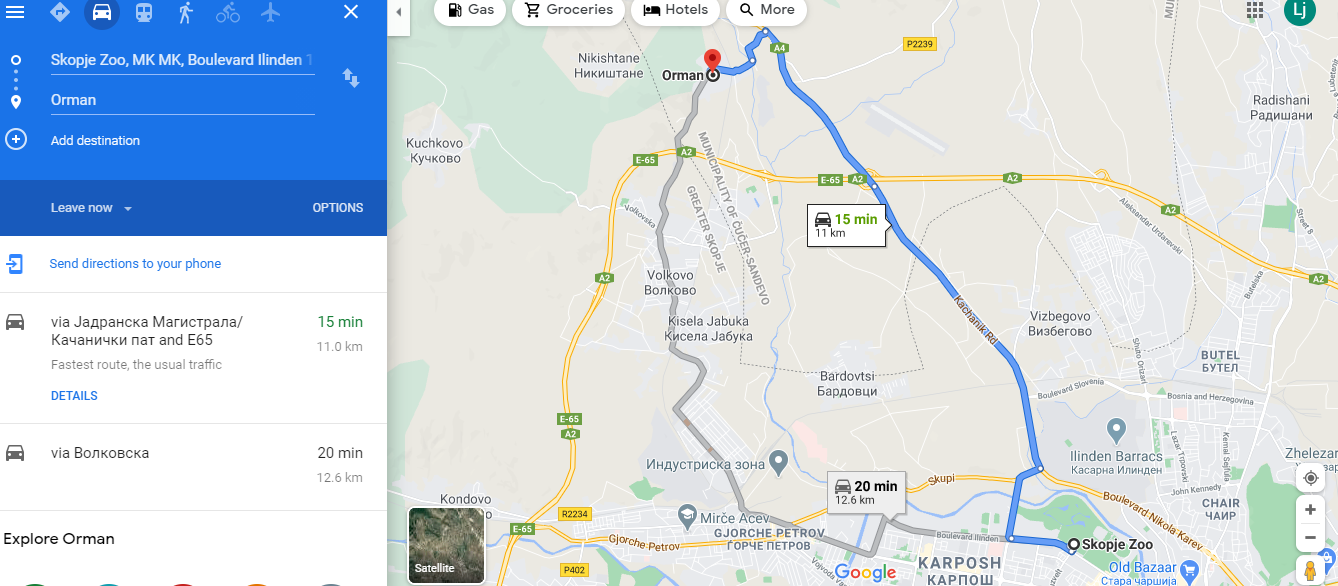
Task: Reverse starting point and destination
Action: (351, 78)
